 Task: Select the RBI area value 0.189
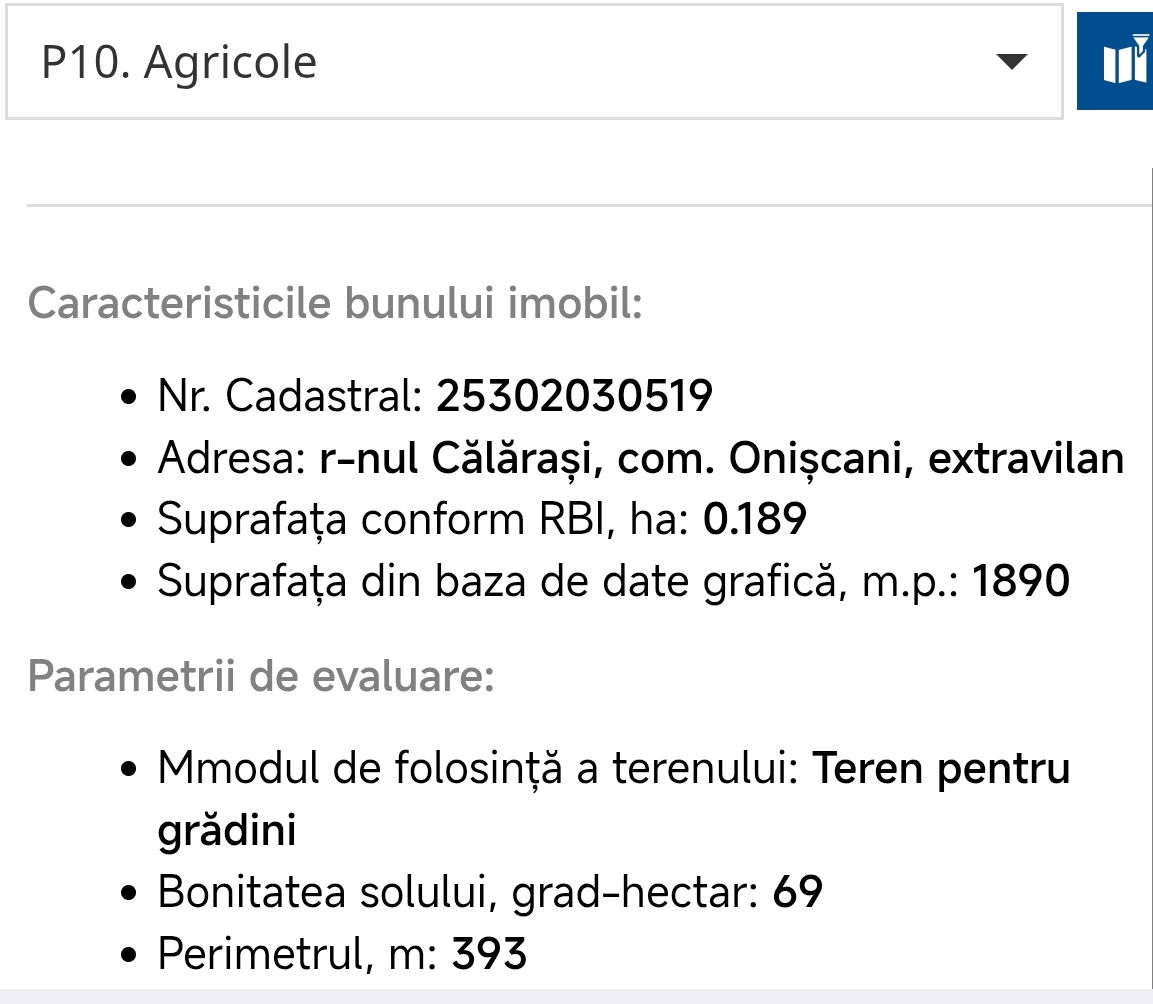point(754,519)
